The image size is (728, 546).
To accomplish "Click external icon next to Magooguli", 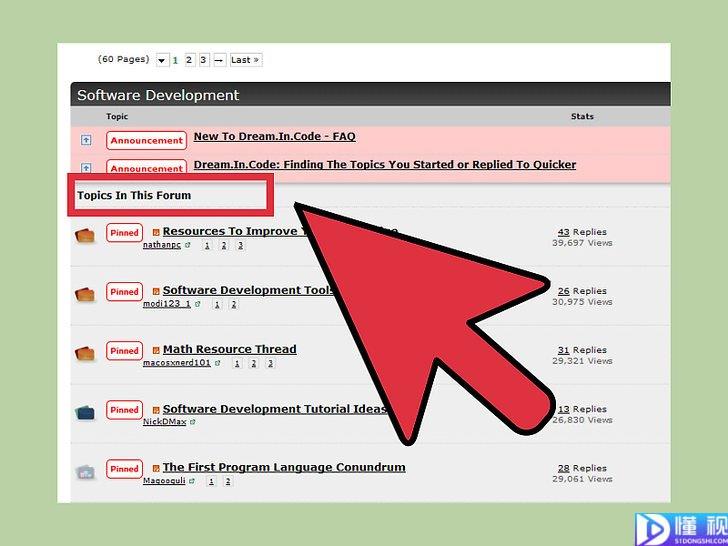I will 192,481.
